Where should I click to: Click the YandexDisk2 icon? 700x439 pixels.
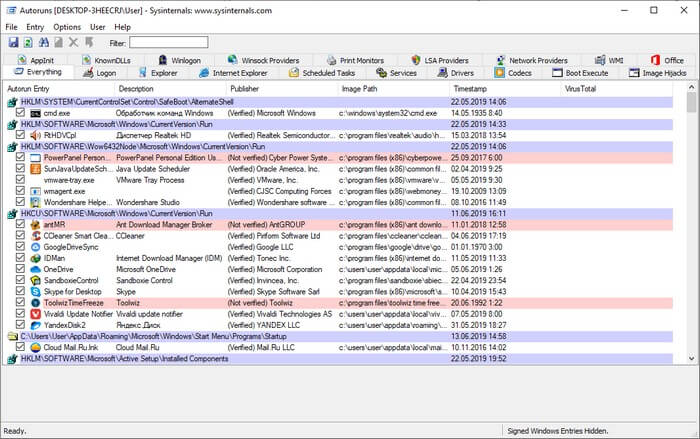[35, 325]
